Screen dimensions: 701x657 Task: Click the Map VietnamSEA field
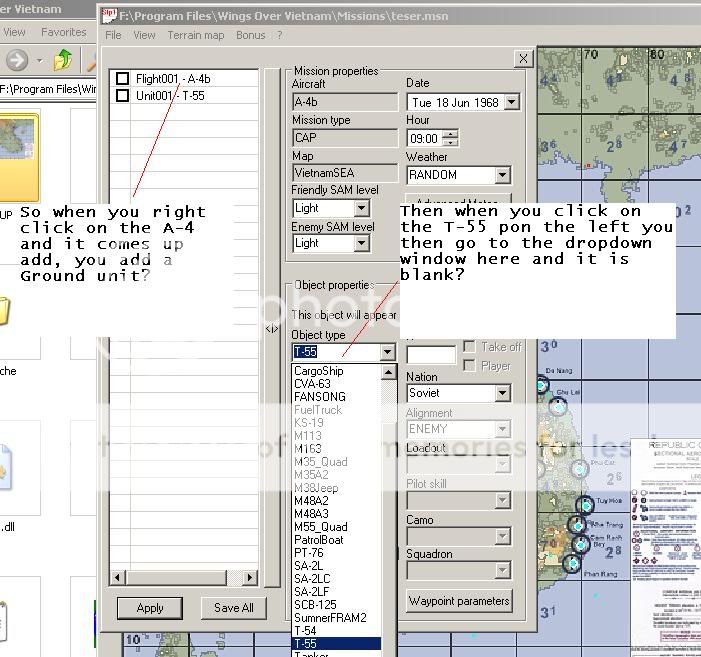pos(345,173)
